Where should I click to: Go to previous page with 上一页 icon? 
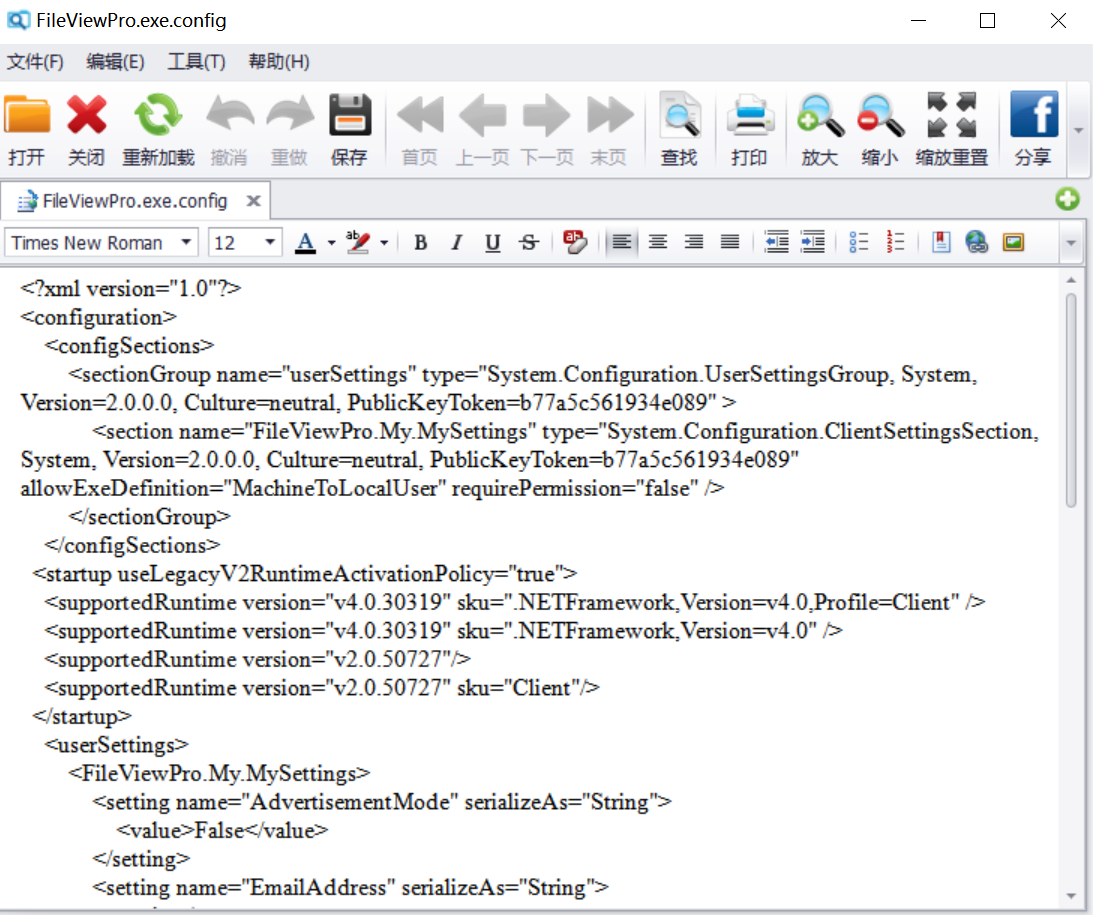coord(482,130)
